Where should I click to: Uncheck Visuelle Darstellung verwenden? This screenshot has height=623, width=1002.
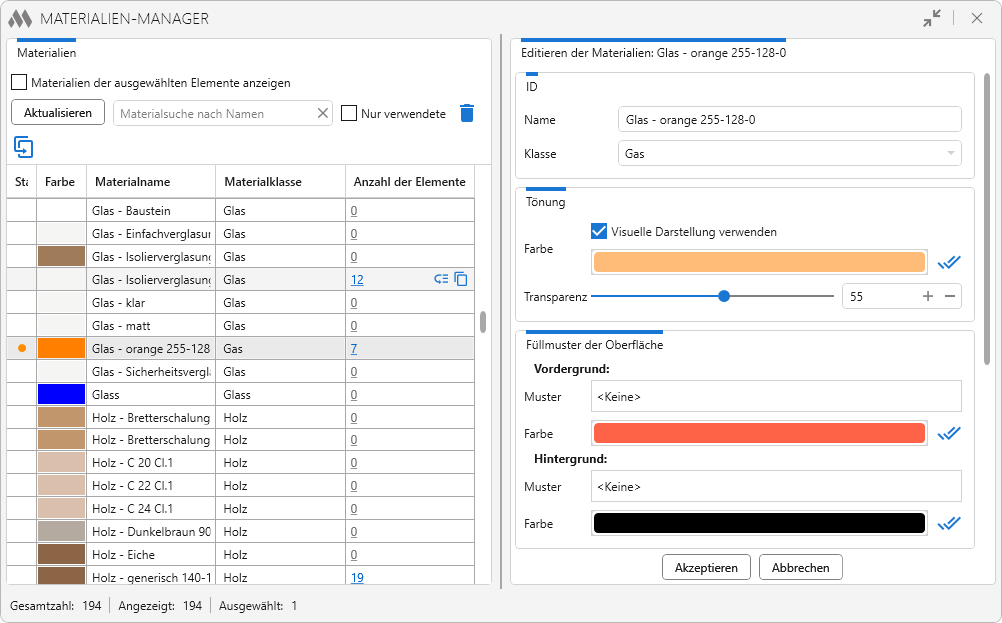pos(599,231)
